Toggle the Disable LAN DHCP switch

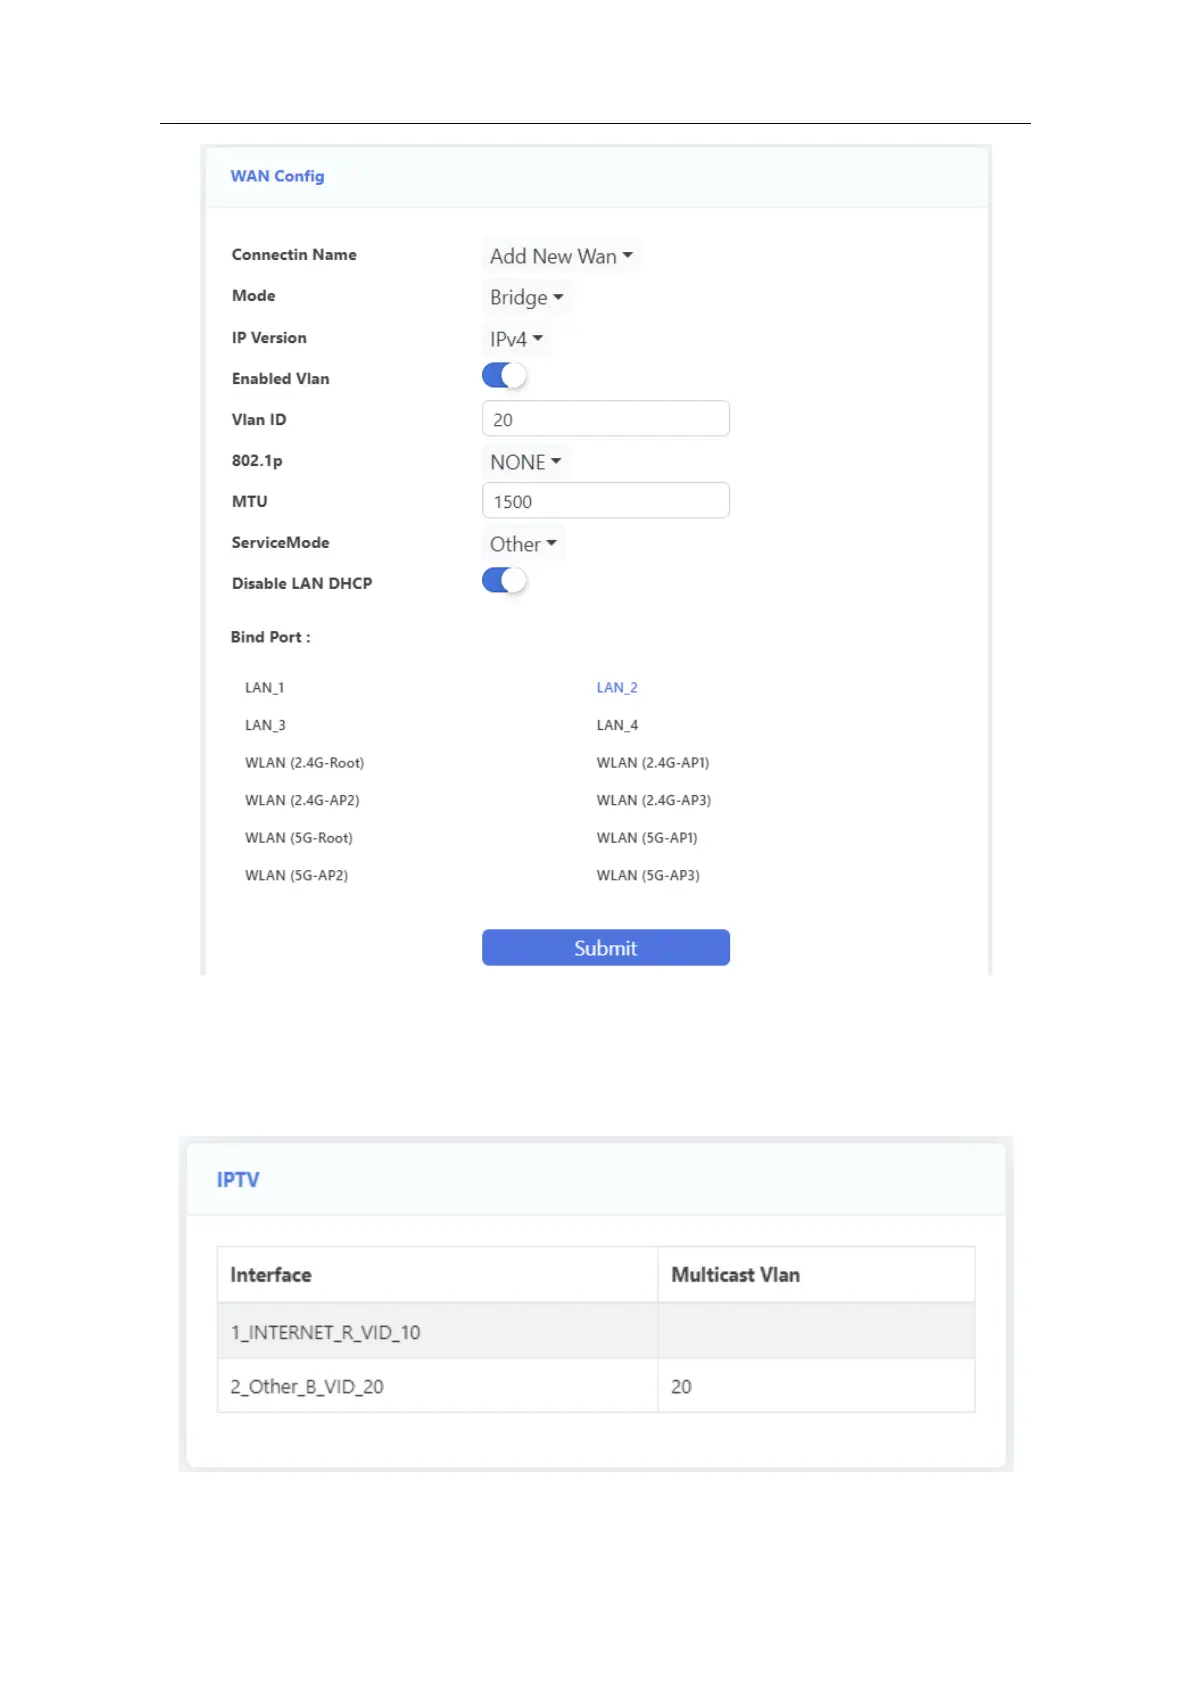pos(504,581)
